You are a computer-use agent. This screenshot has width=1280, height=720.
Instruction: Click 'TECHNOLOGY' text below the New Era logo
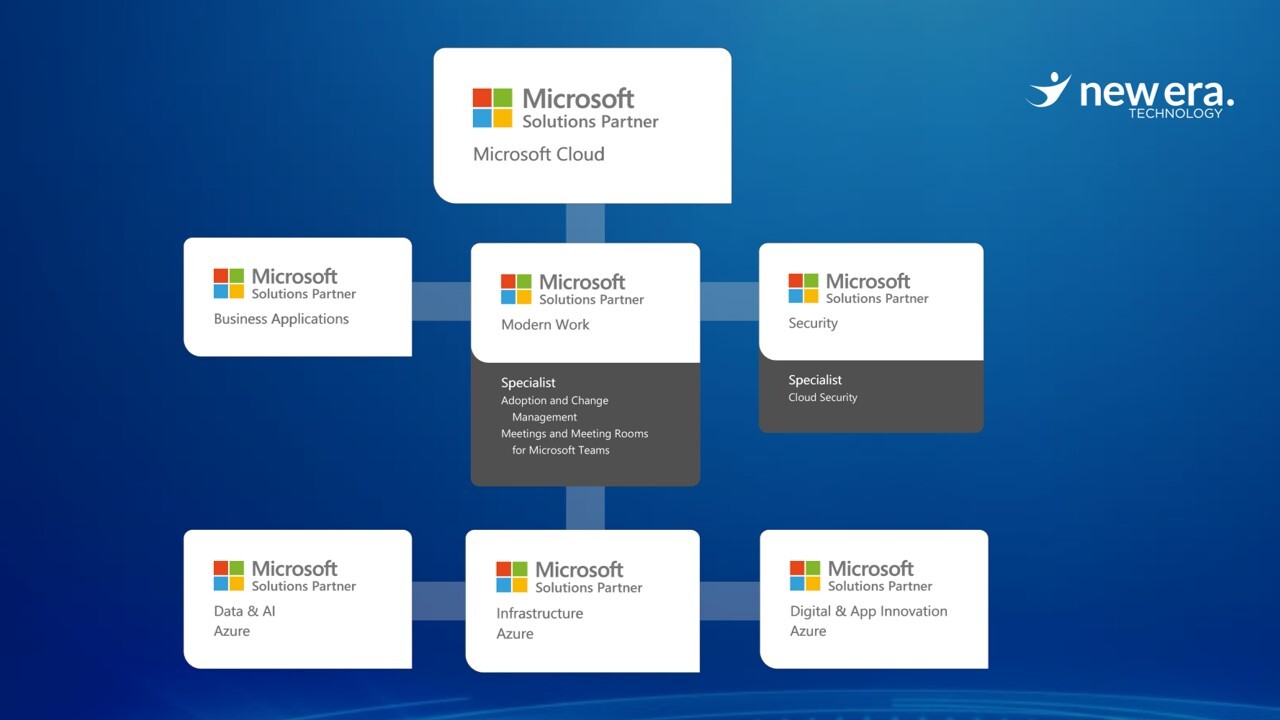(1175, 113)
